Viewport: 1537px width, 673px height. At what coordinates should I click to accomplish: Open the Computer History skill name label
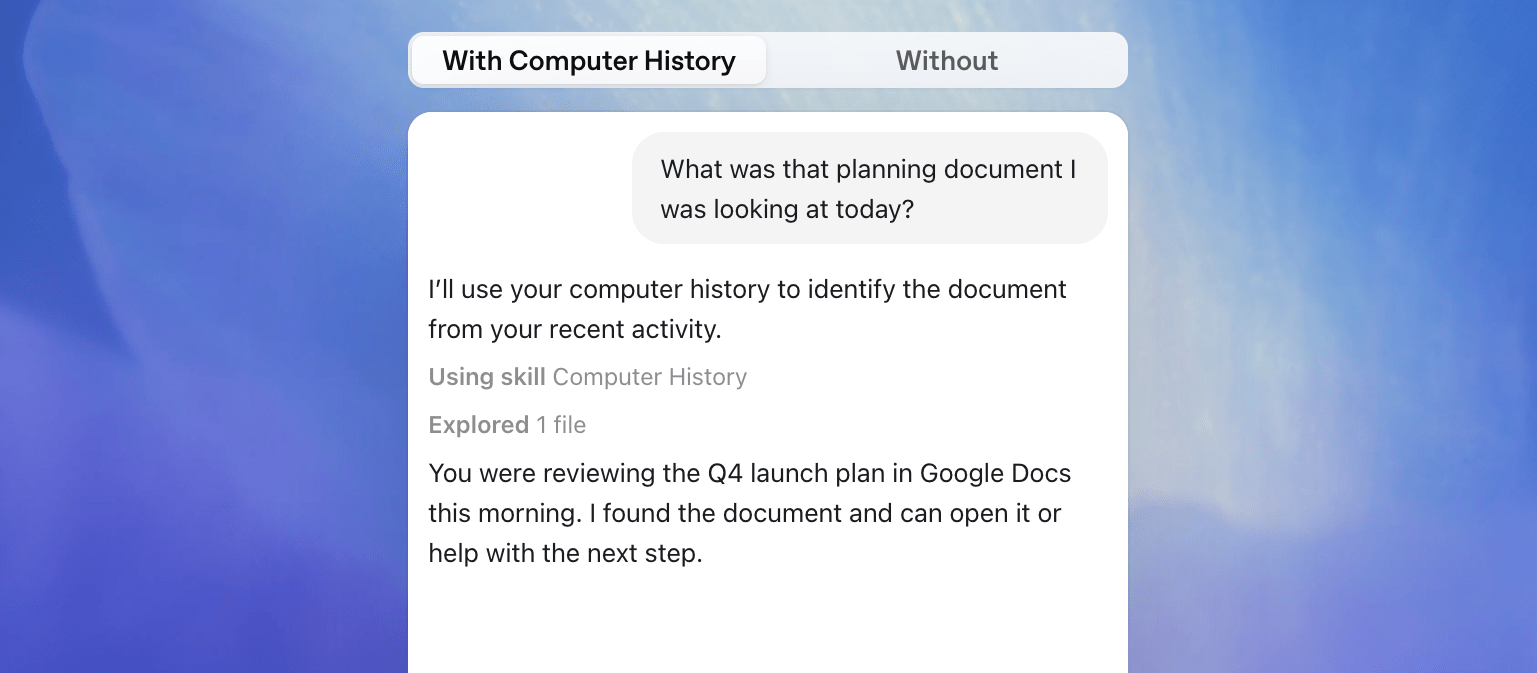tap(650, 377)
